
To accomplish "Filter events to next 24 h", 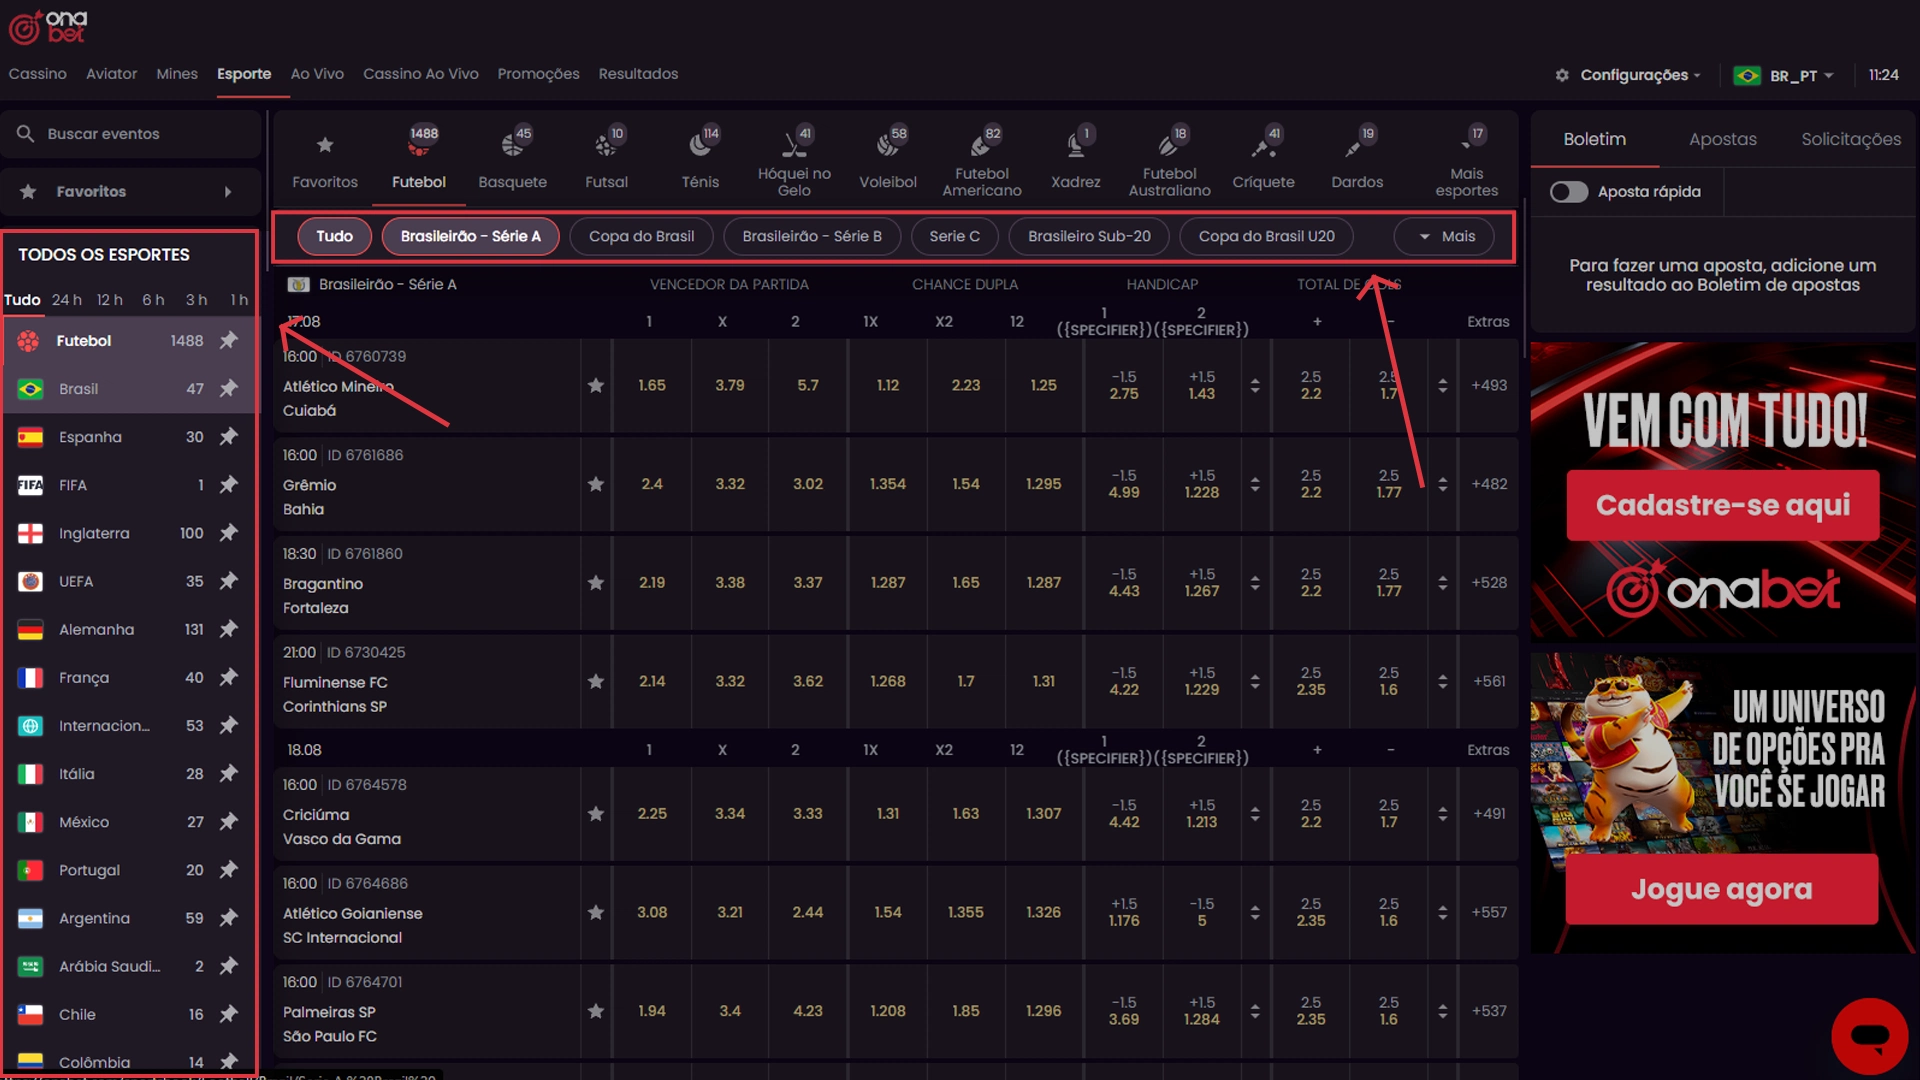I will [x=67, y=300].
